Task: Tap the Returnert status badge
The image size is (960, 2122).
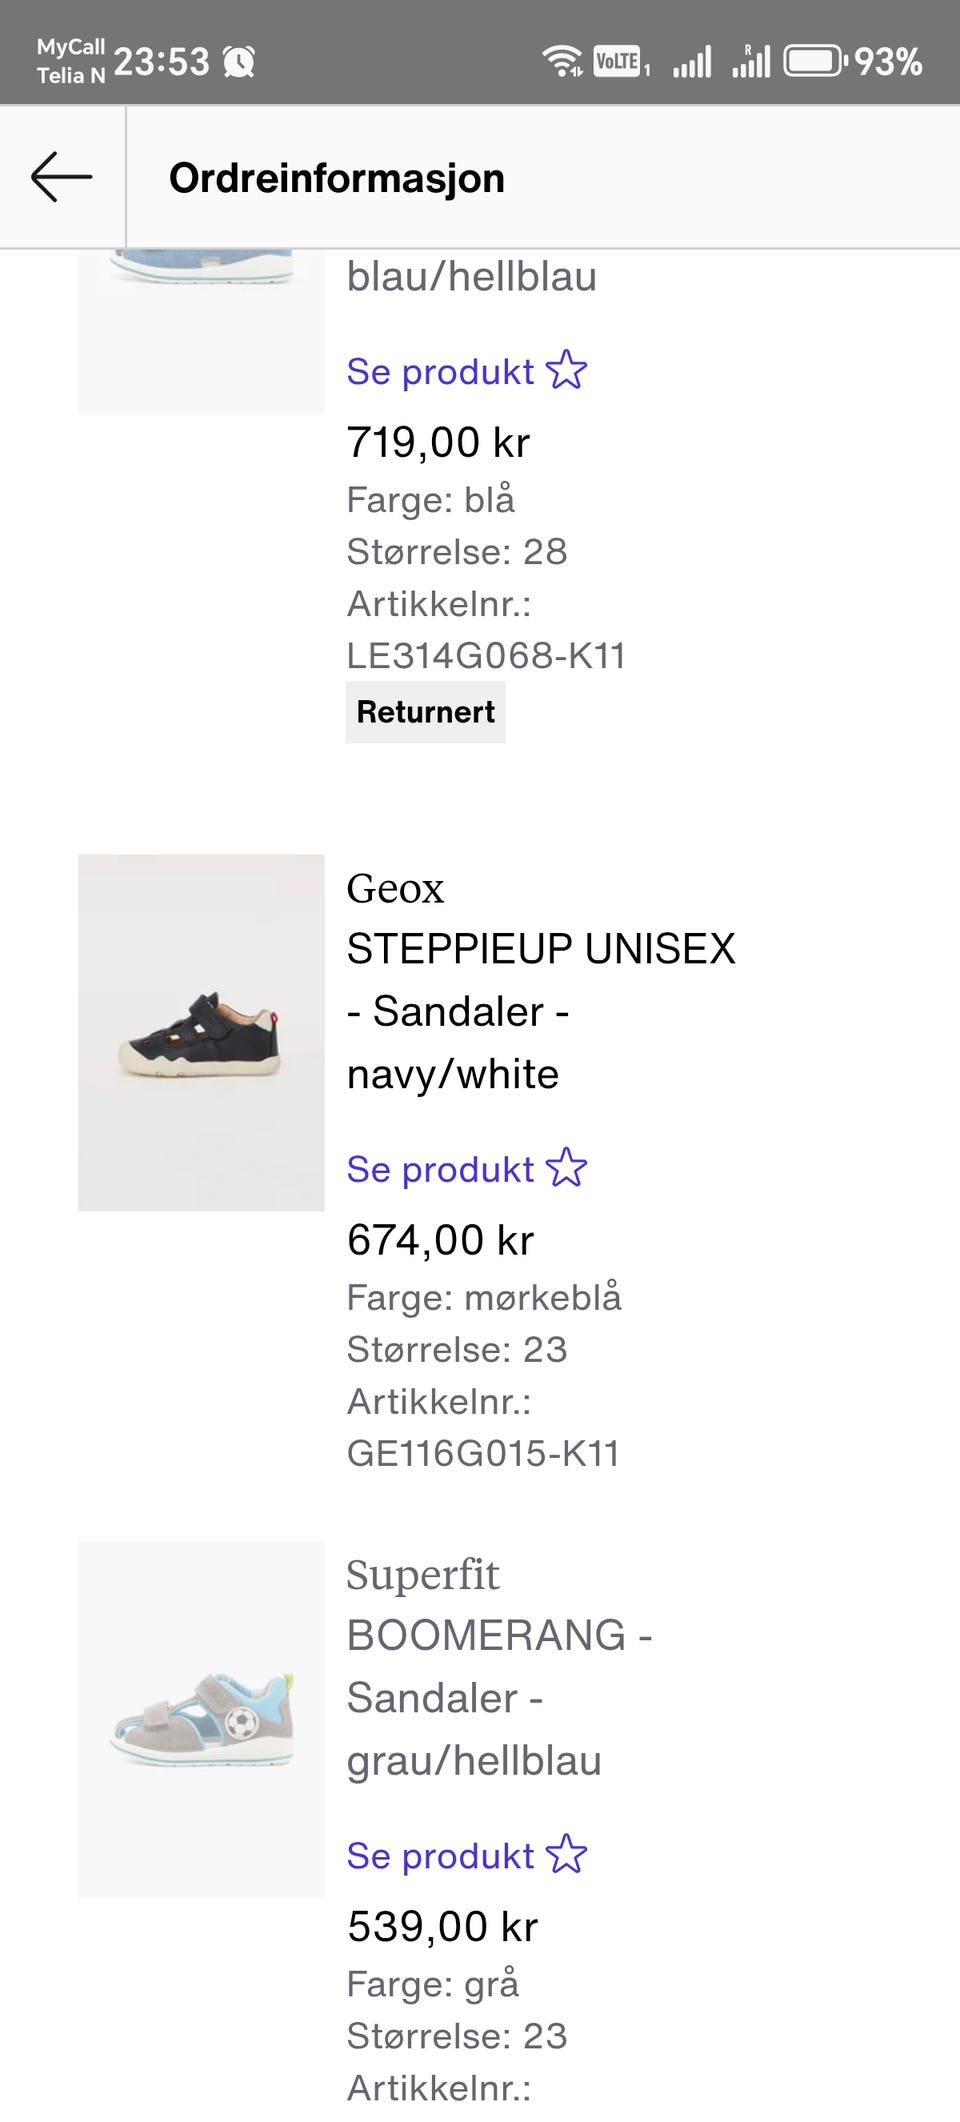Action: (x=425, y=712)
